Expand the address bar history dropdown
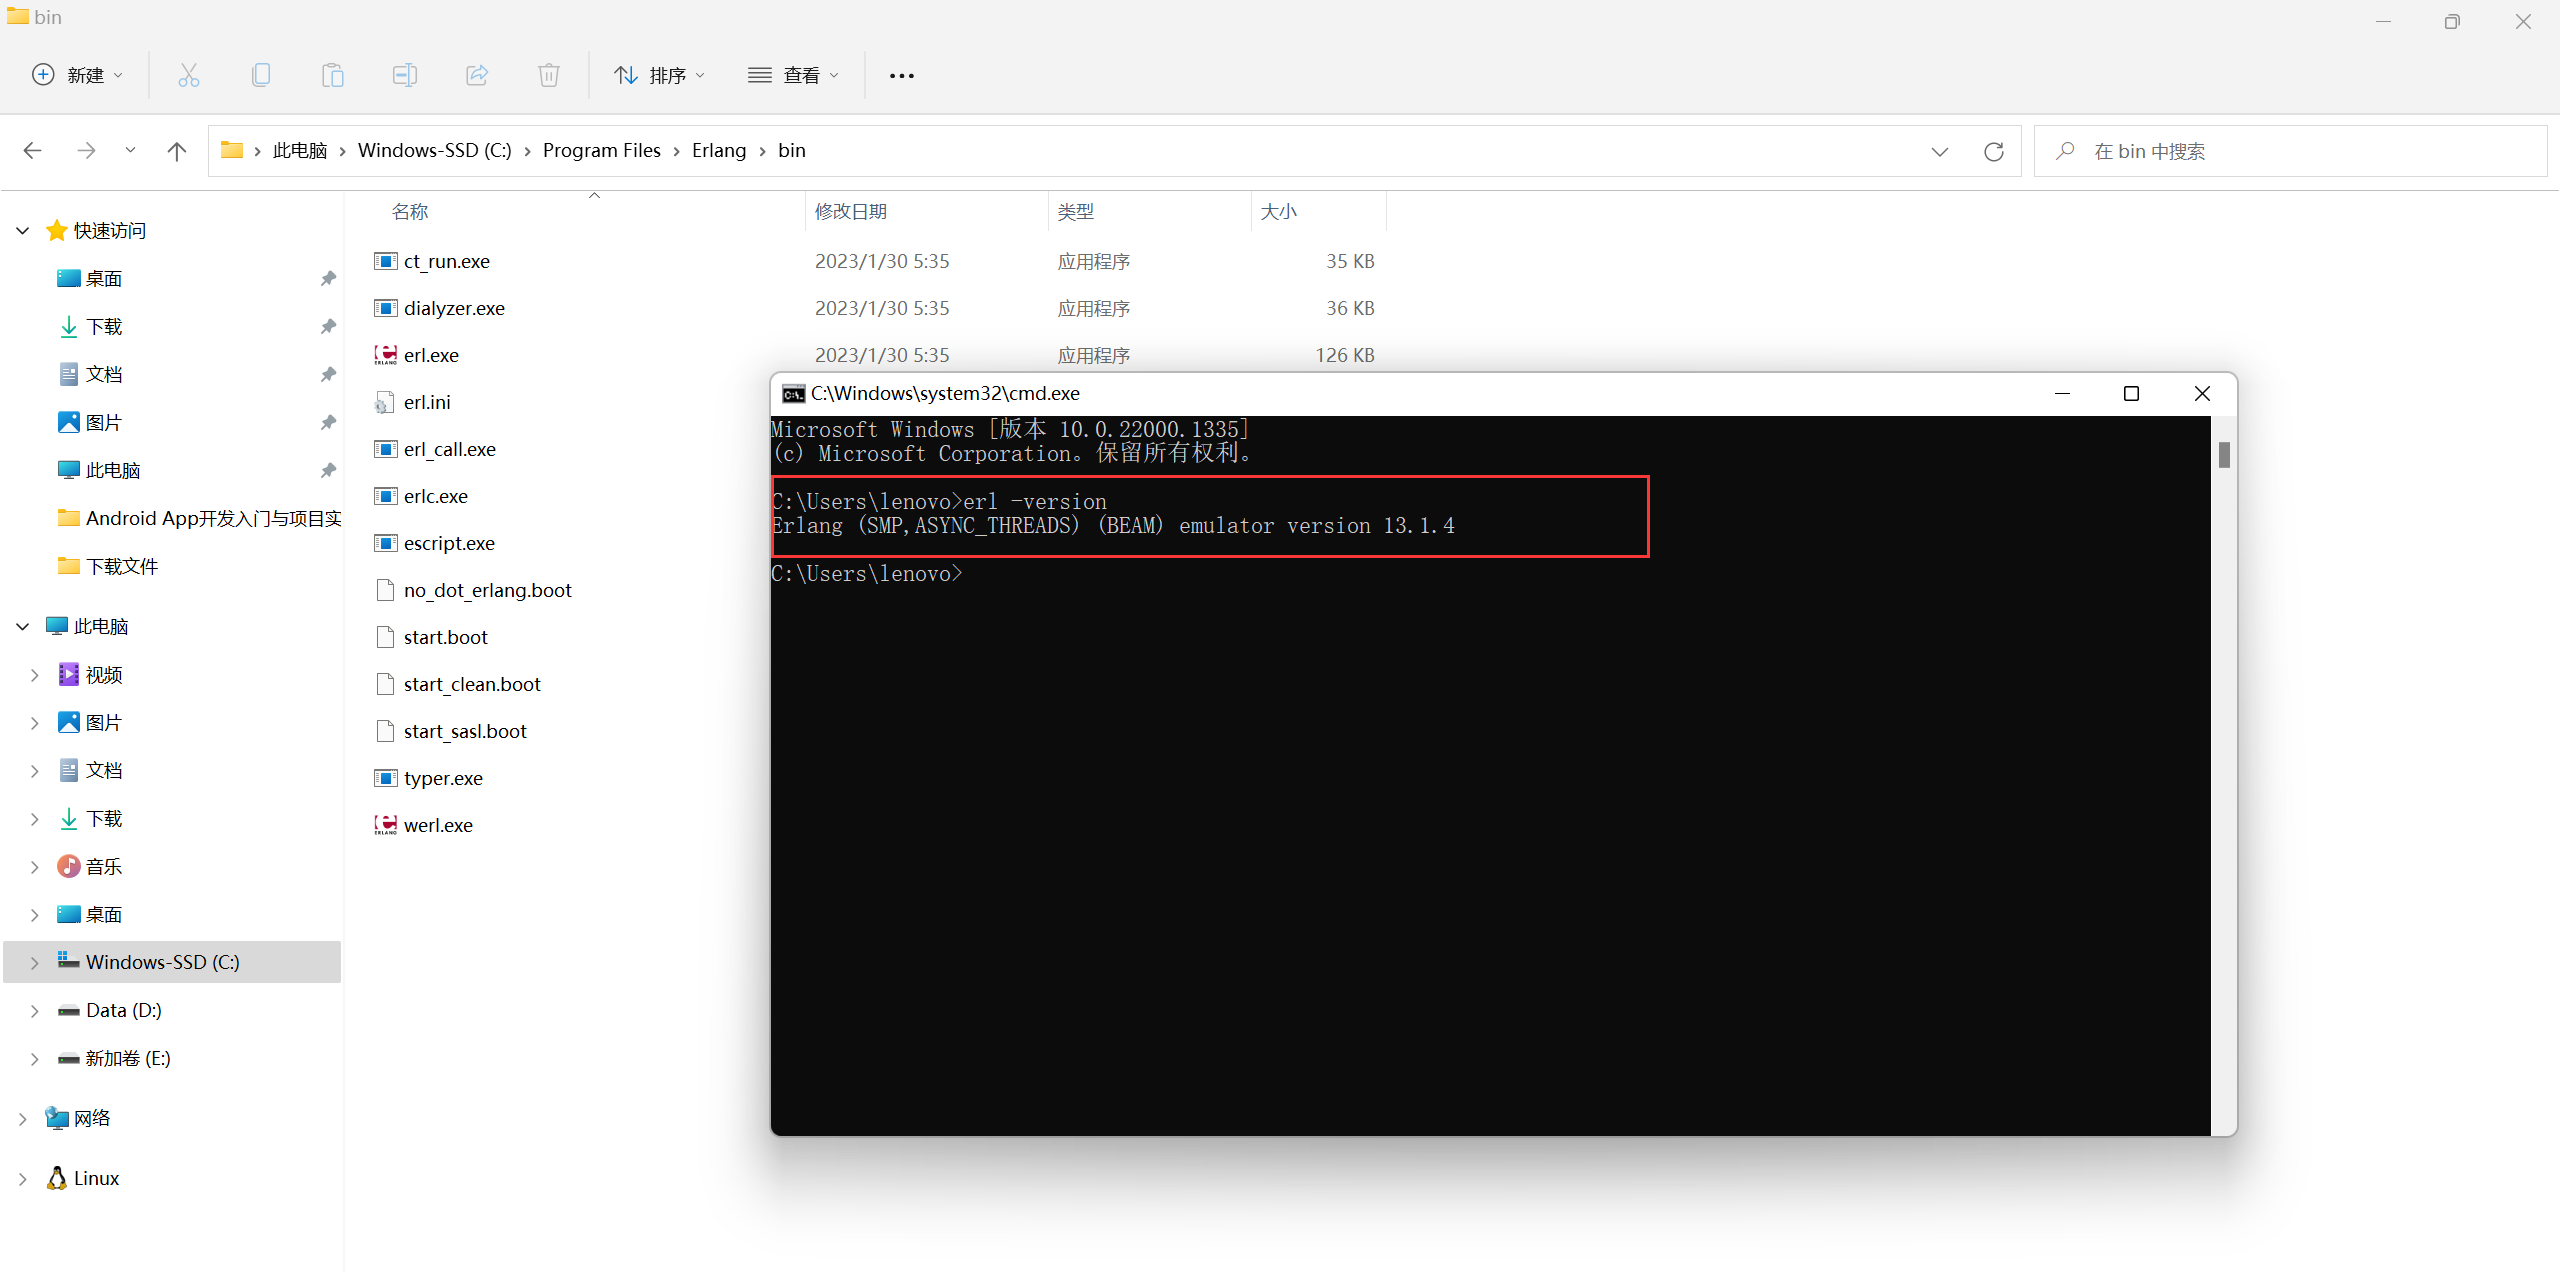Viewport: 2560px width, 1272px height. (x=1940, y=151)
